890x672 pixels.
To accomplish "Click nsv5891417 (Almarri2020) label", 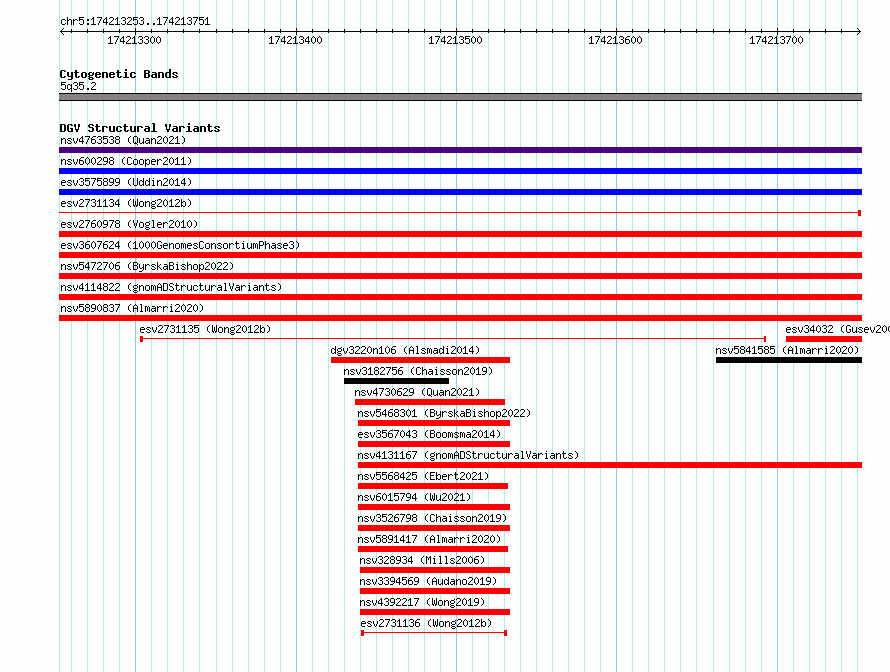I will [429, 539].
